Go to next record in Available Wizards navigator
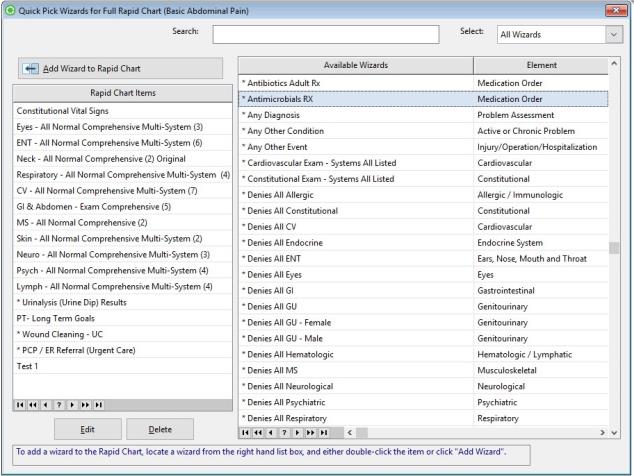The image size is (634, 476). (x=297, y=433)
